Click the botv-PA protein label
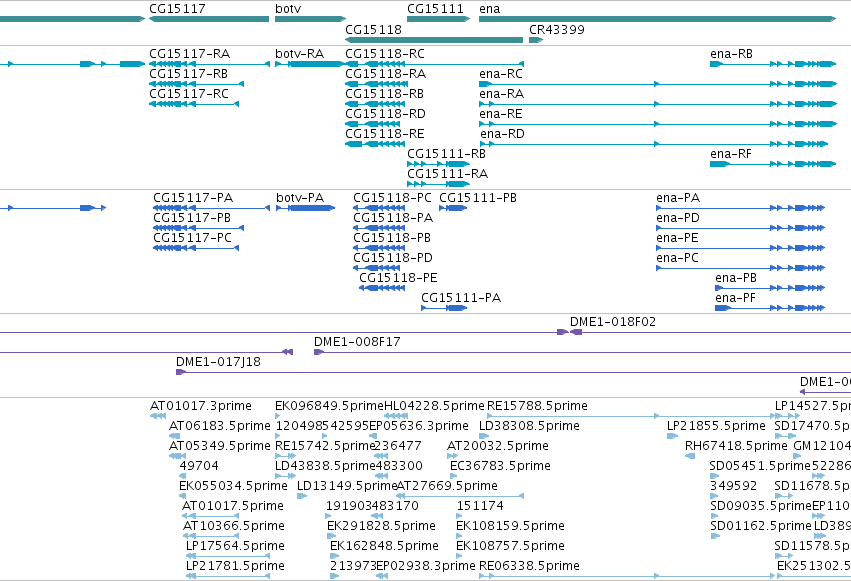The image size is (851, 581). tap(300, 198)
